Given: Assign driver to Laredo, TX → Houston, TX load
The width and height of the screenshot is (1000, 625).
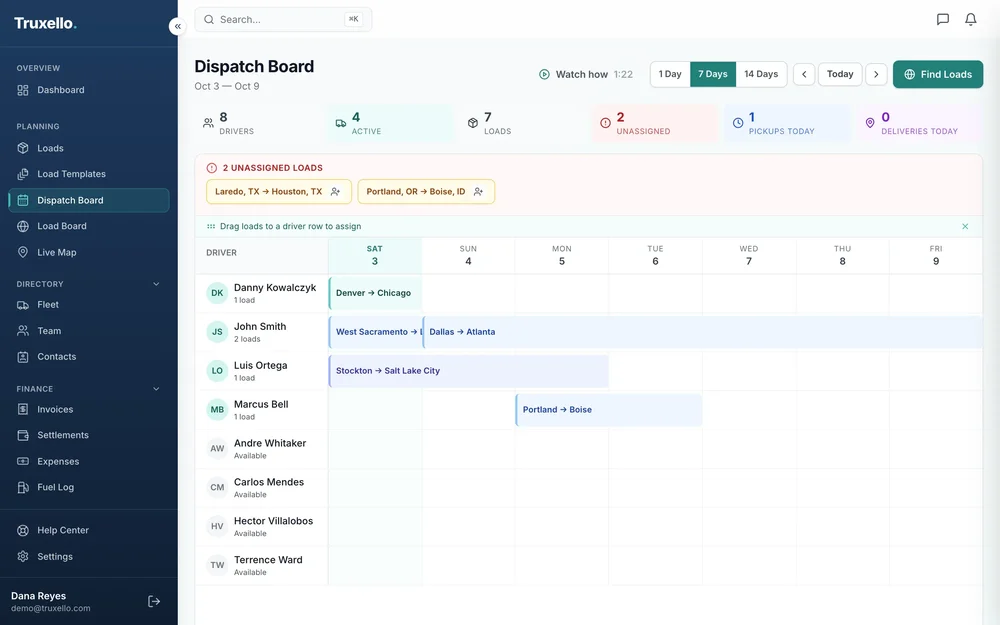Looking at the screenshot, I should point(335,191).
